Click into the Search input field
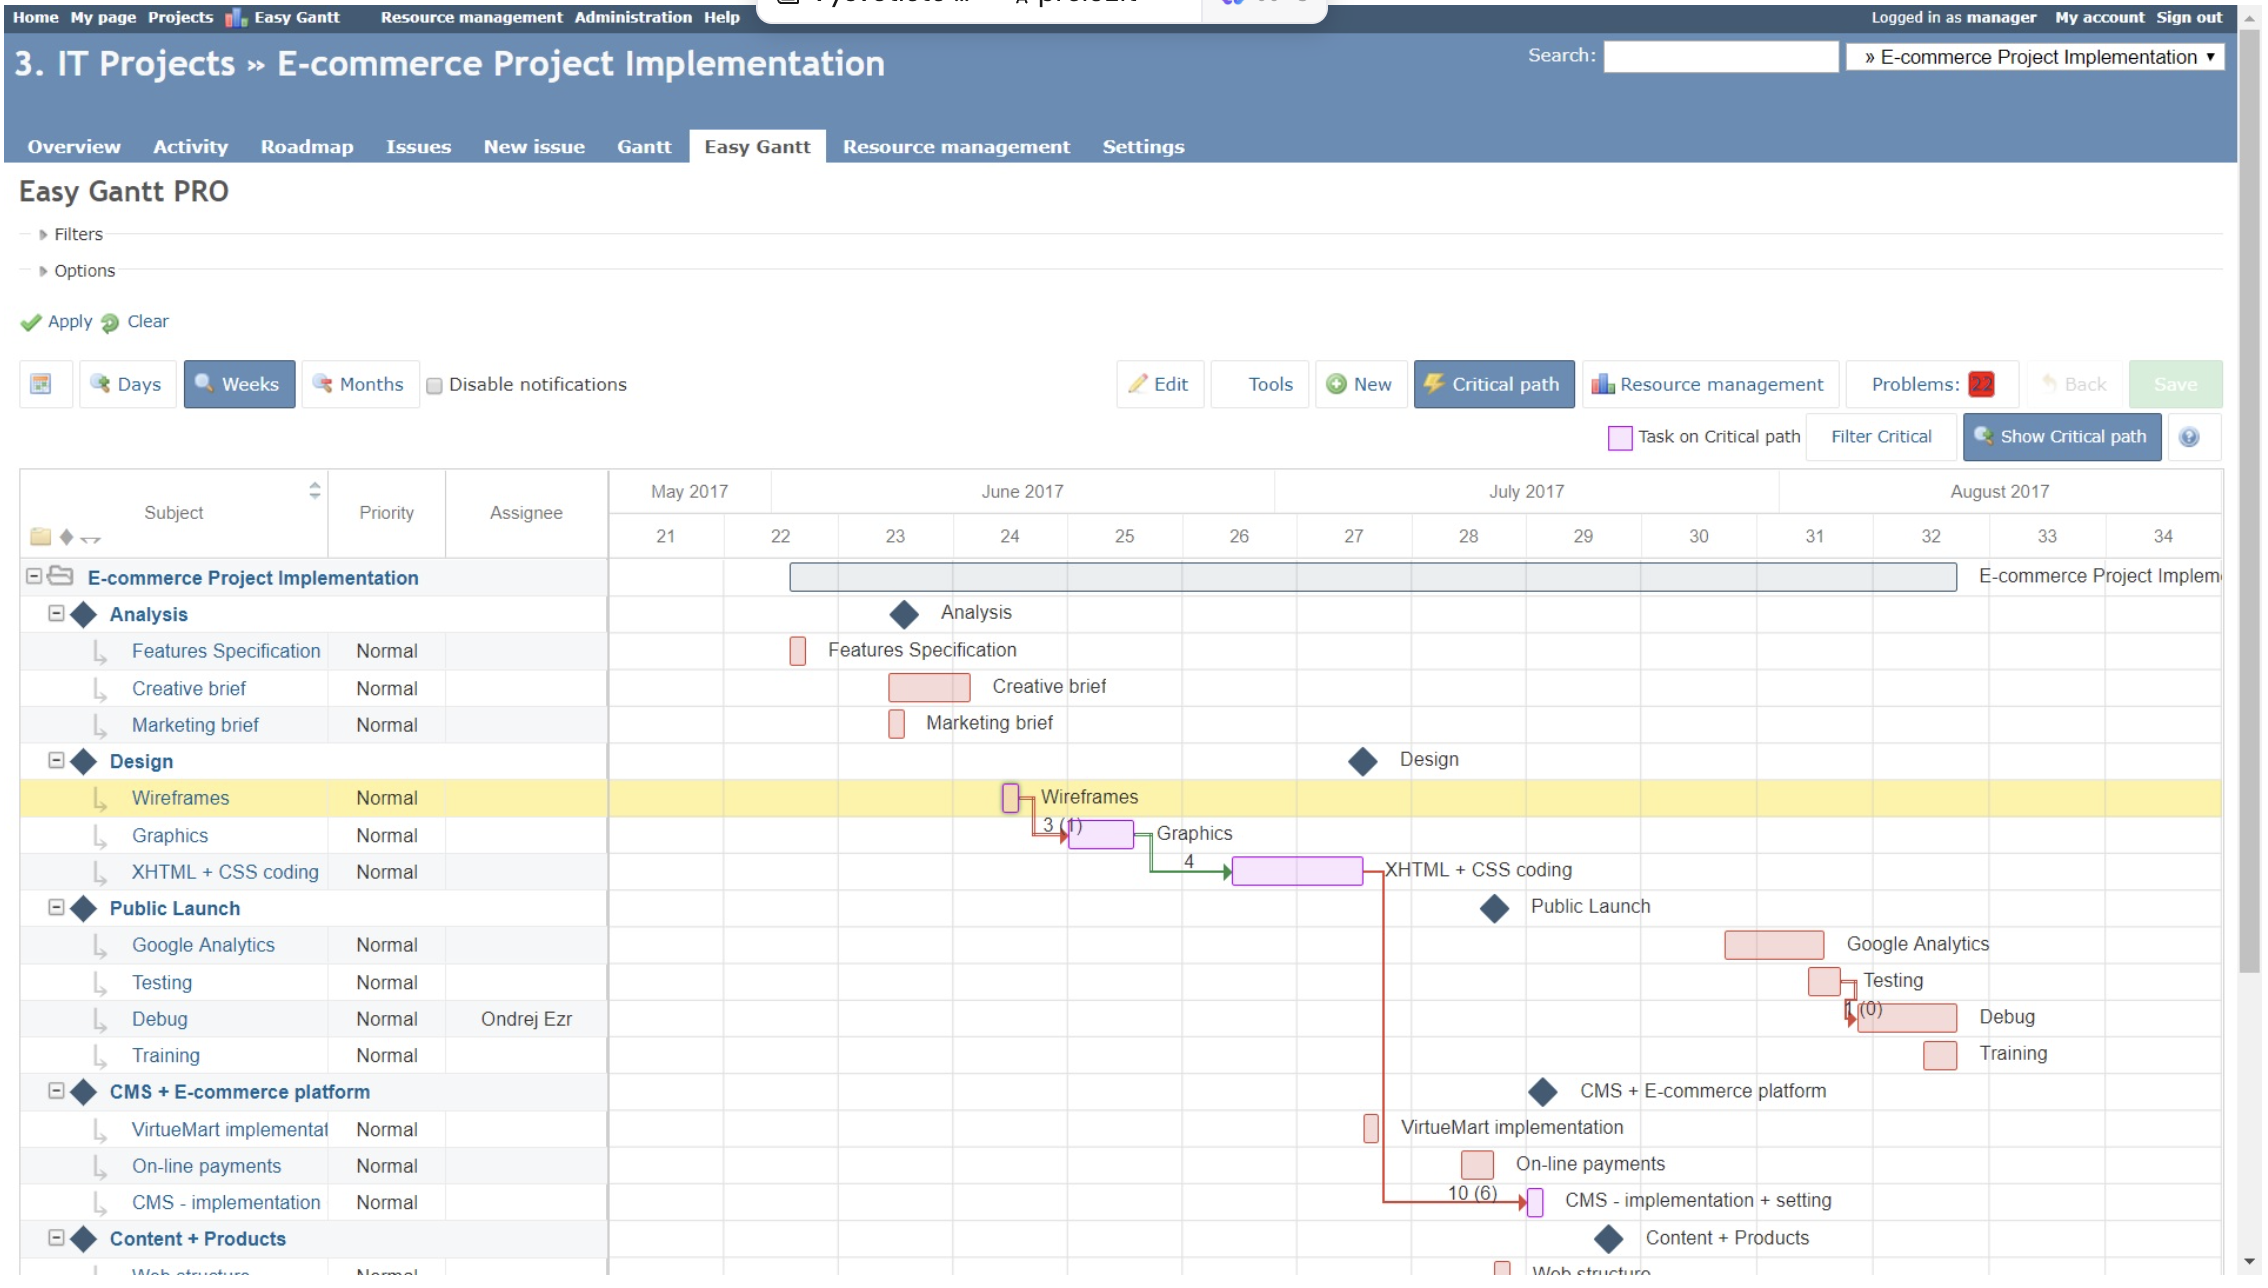2268x1288 pixels. pos(1719,57)
